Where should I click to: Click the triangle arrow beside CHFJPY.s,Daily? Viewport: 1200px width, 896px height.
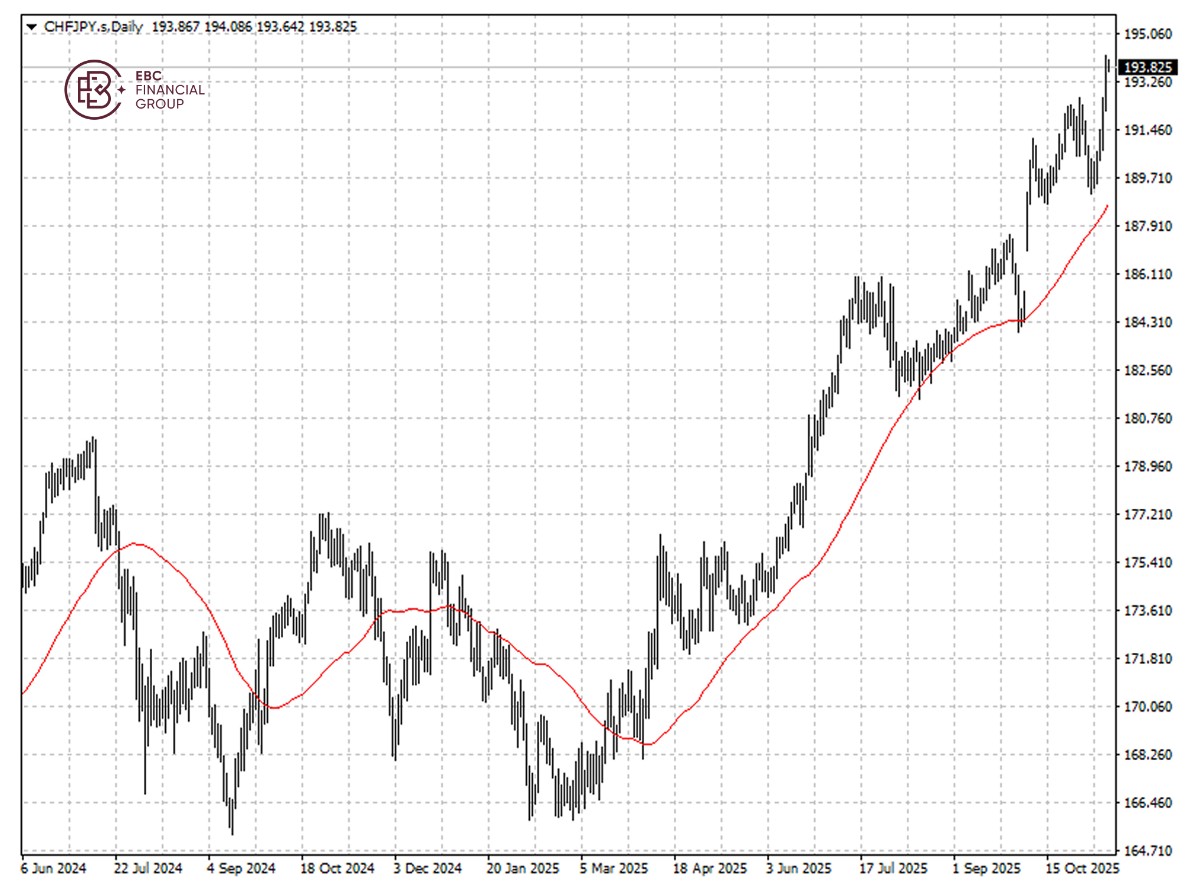31,27
